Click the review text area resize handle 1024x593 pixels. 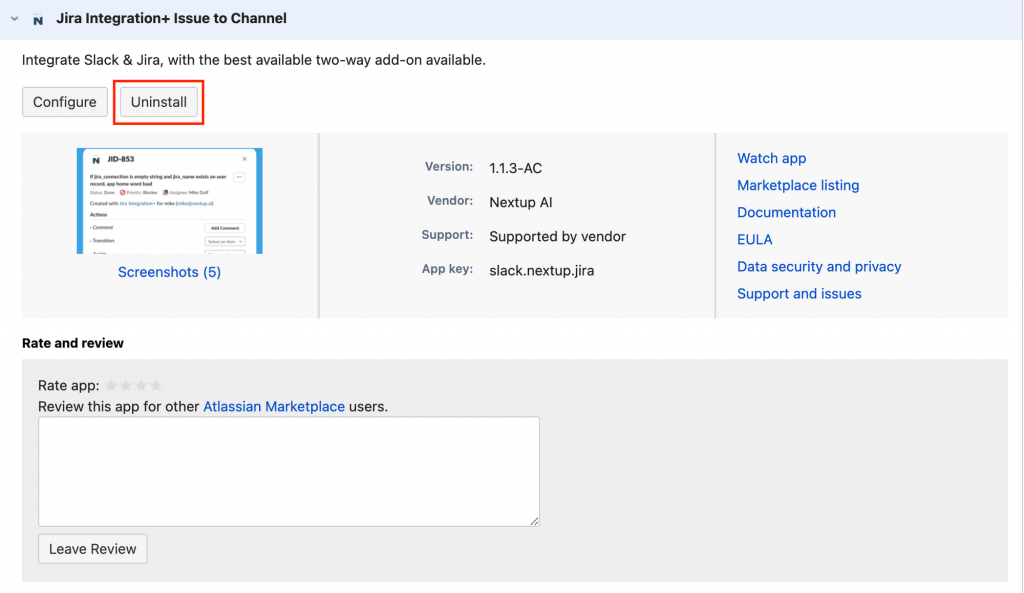pyautogui.click(x=534, y=521)
